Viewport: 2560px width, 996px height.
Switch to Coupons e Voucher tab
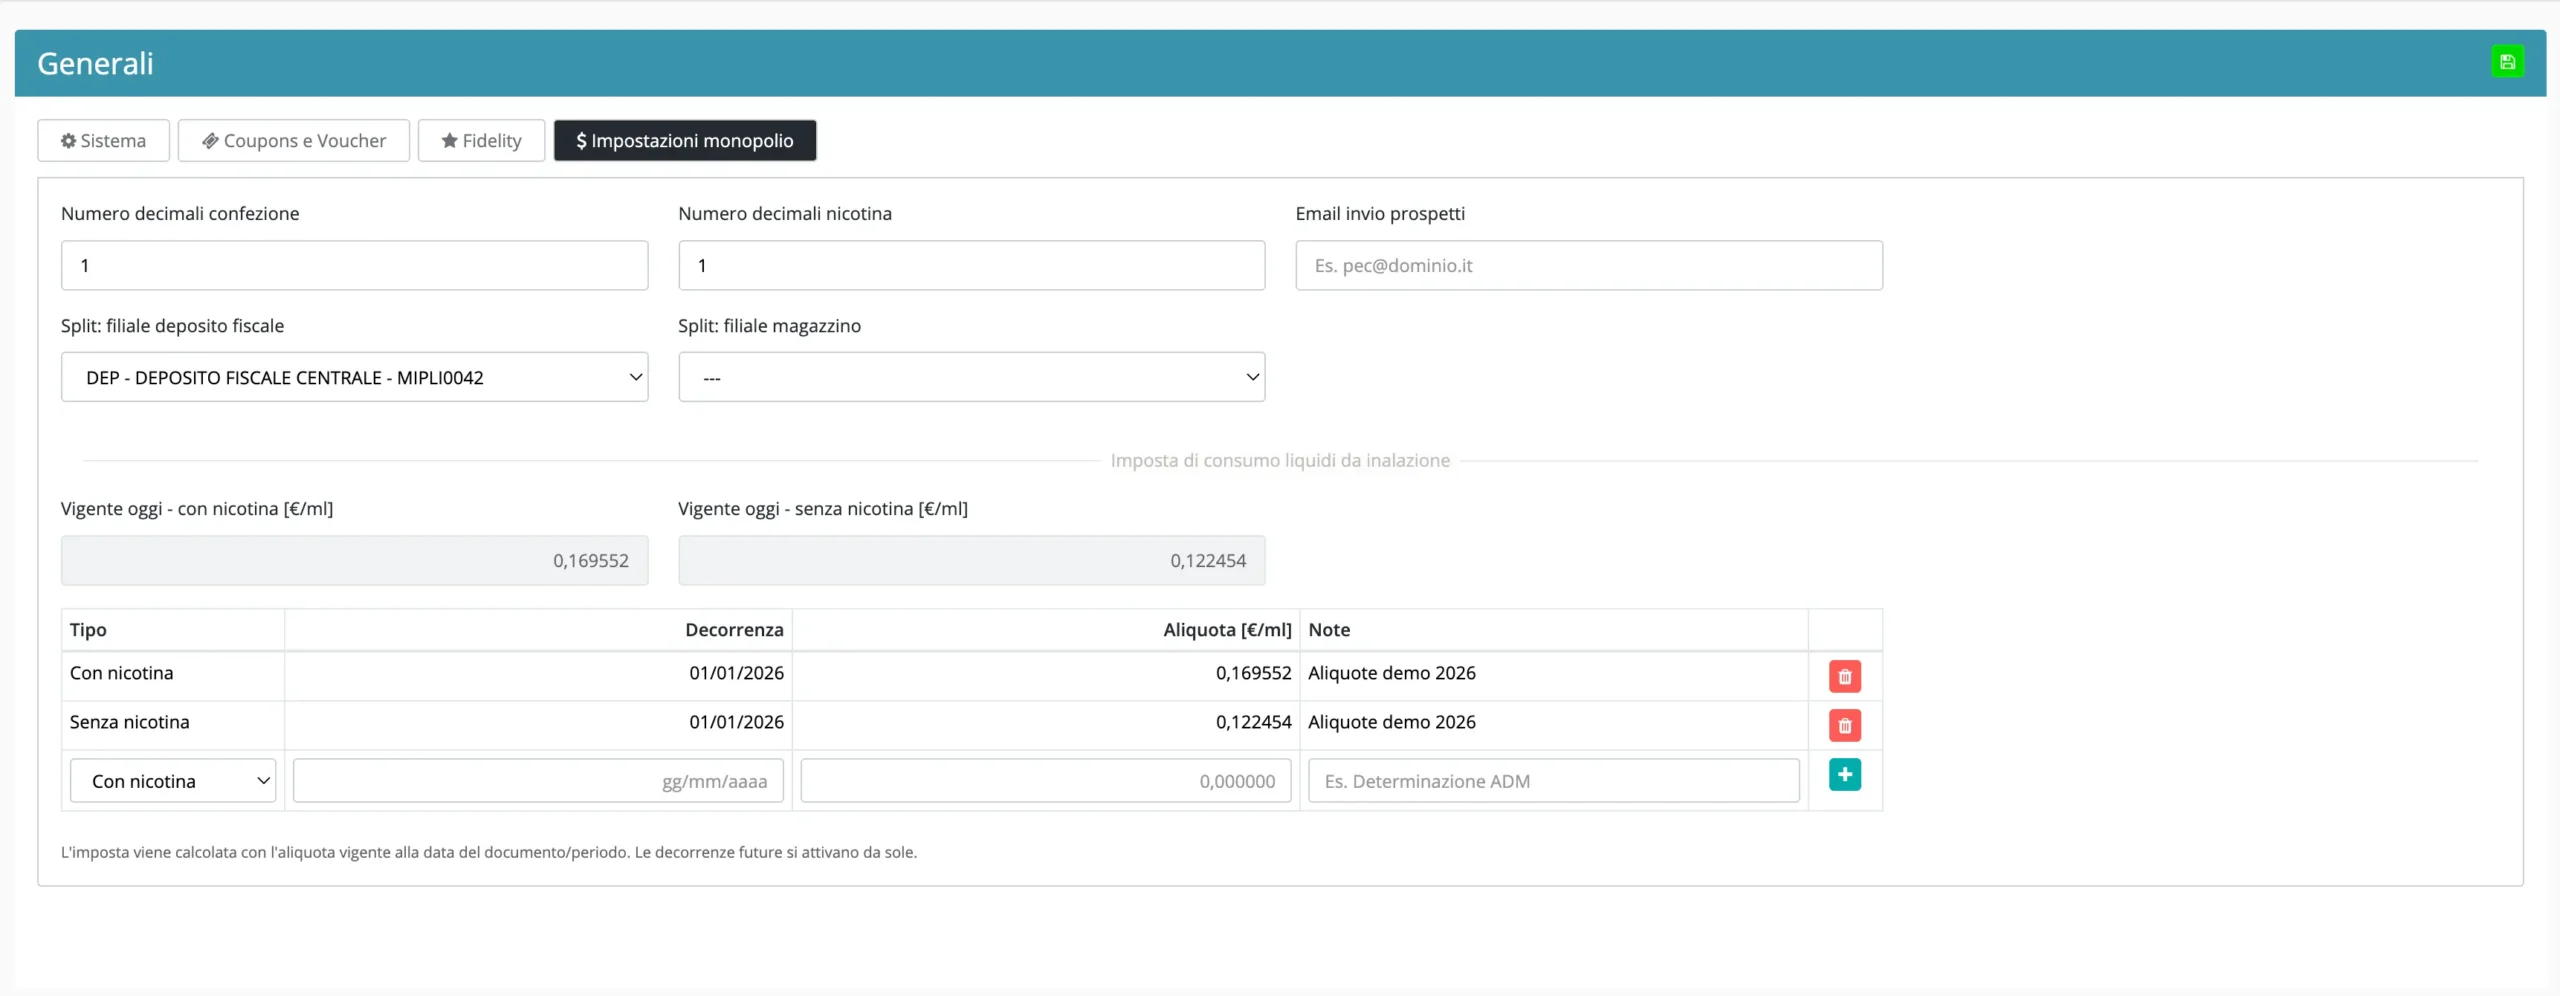pos(294,141)
